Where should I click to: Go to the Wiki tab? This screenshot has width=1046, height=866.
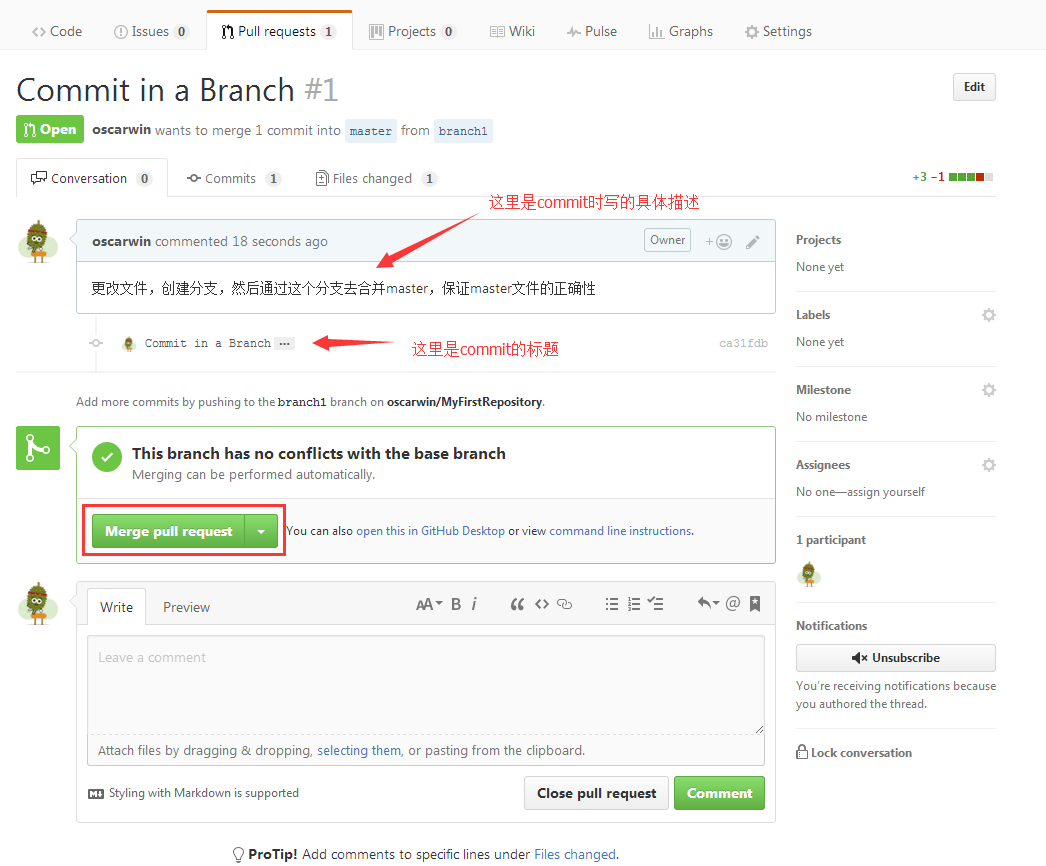pyautogui.click(x=512, y=31)
